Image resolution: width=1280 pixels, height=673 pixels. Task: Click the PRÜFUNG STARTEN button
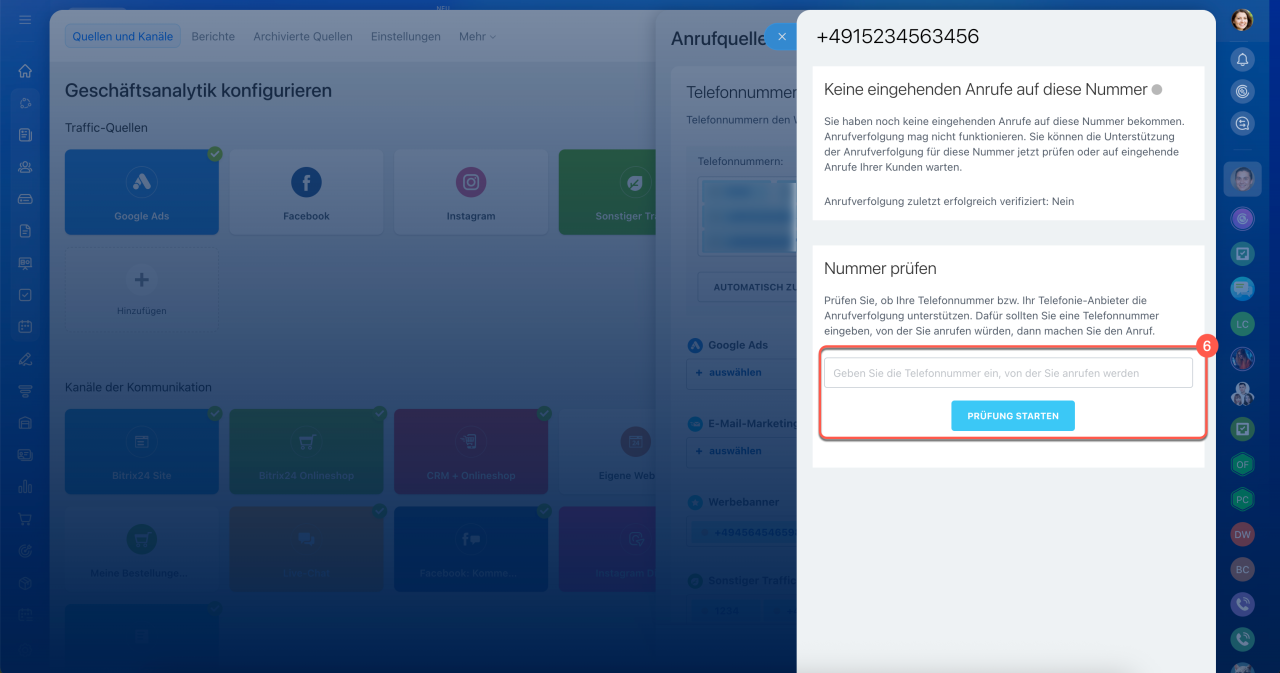[x=1013, y=416]
